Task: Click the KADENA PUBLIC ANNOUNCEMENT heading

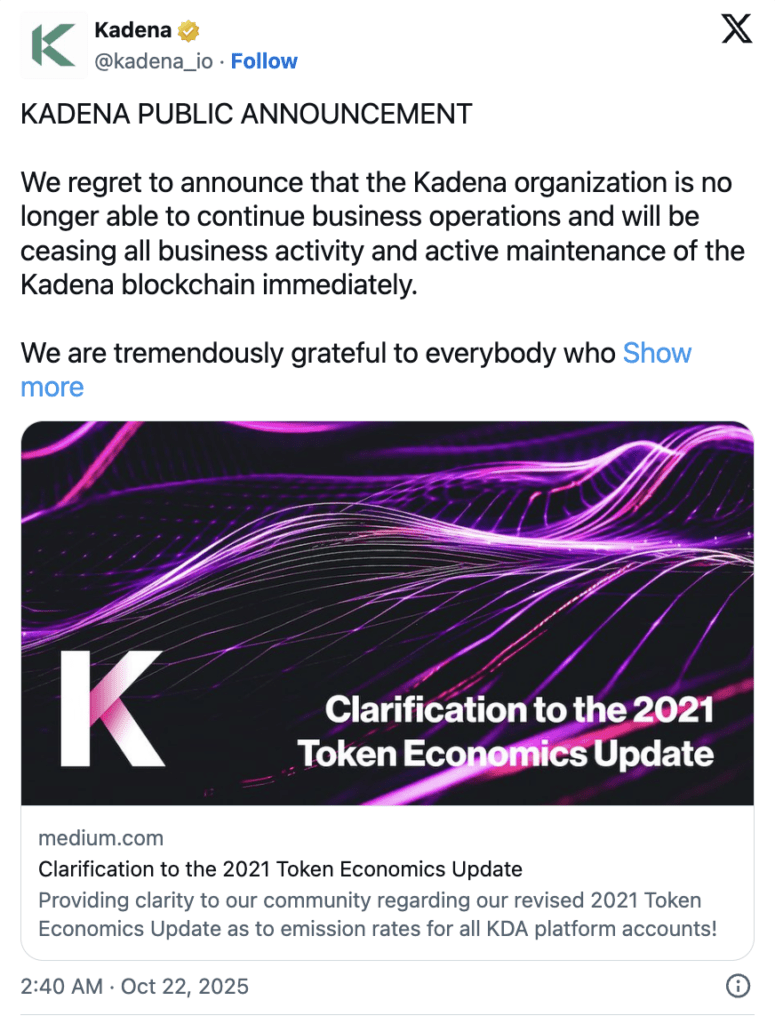Action: 246,114
